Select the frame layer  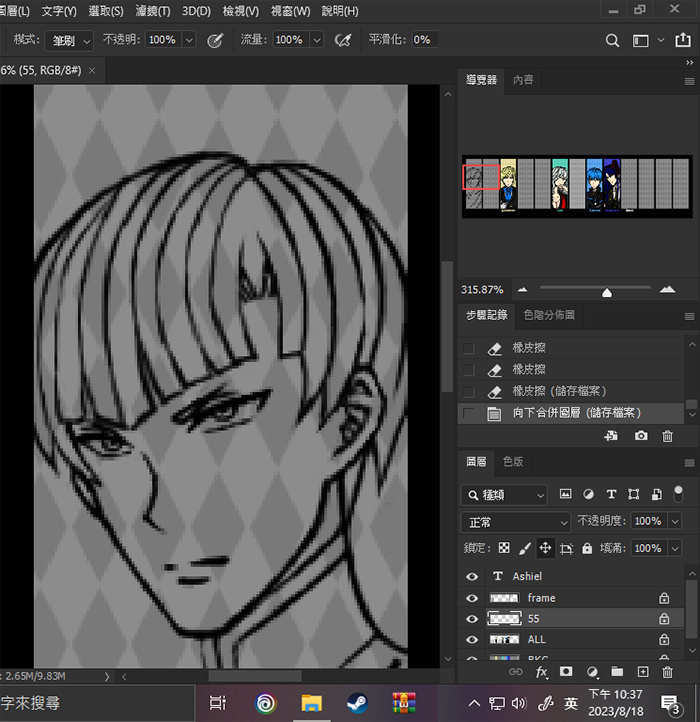[571, 598]
